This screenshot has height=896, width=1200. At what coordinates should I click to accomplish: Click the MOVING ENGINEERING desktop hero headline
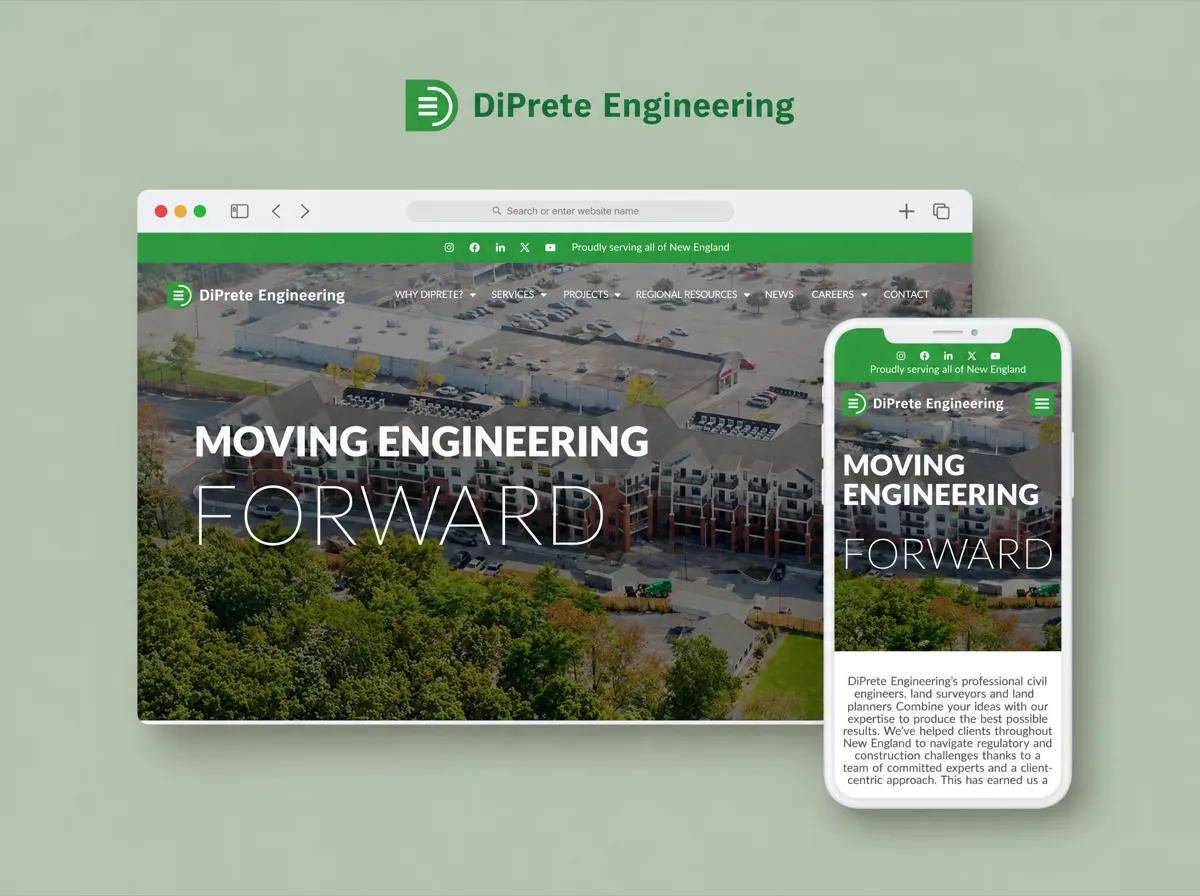(x=422, y=441)
